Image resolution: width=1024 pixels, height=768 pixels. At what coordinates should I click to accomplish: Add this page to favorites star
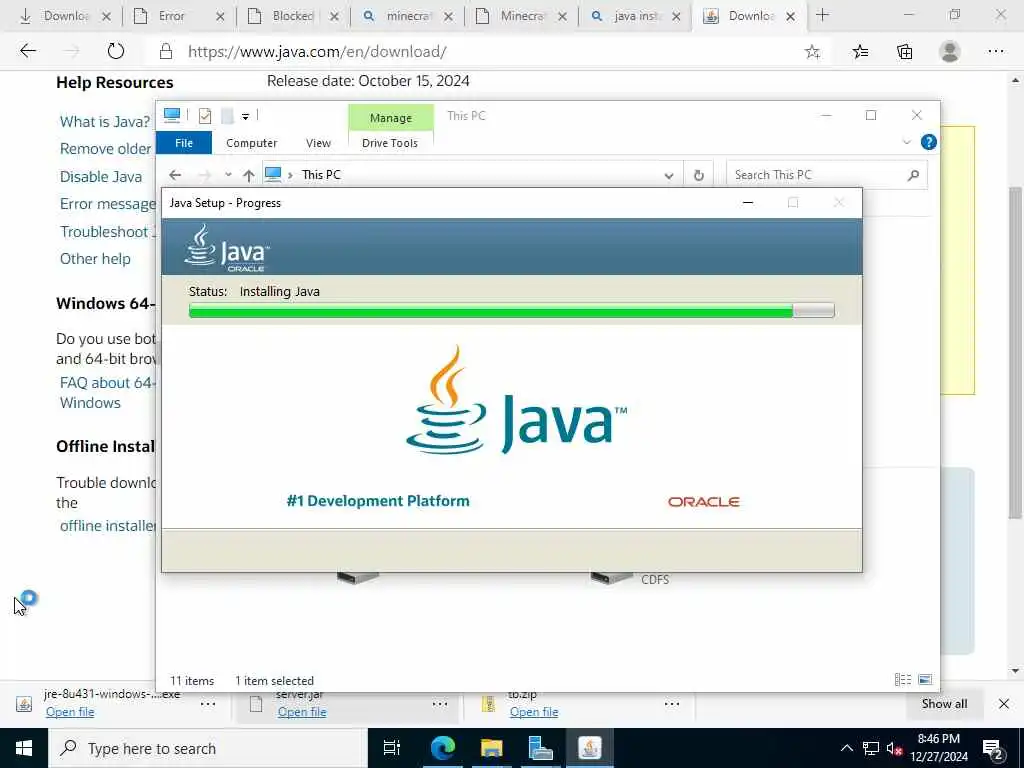click(812, 52)
